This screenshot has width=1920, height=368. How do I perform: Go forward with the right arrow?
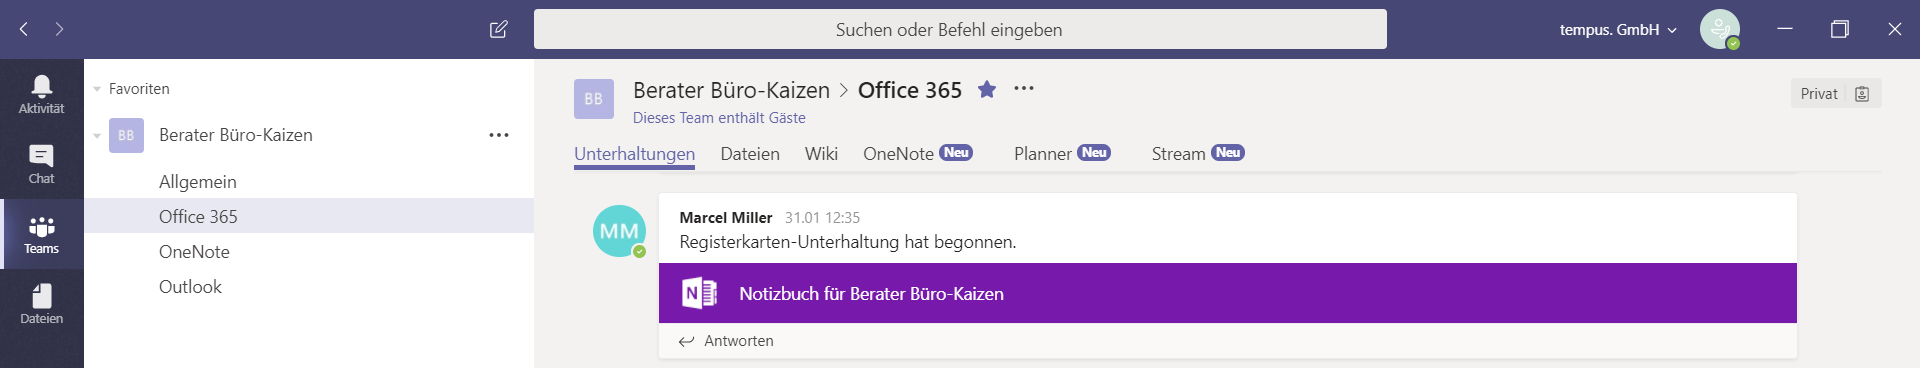[59, 29]
